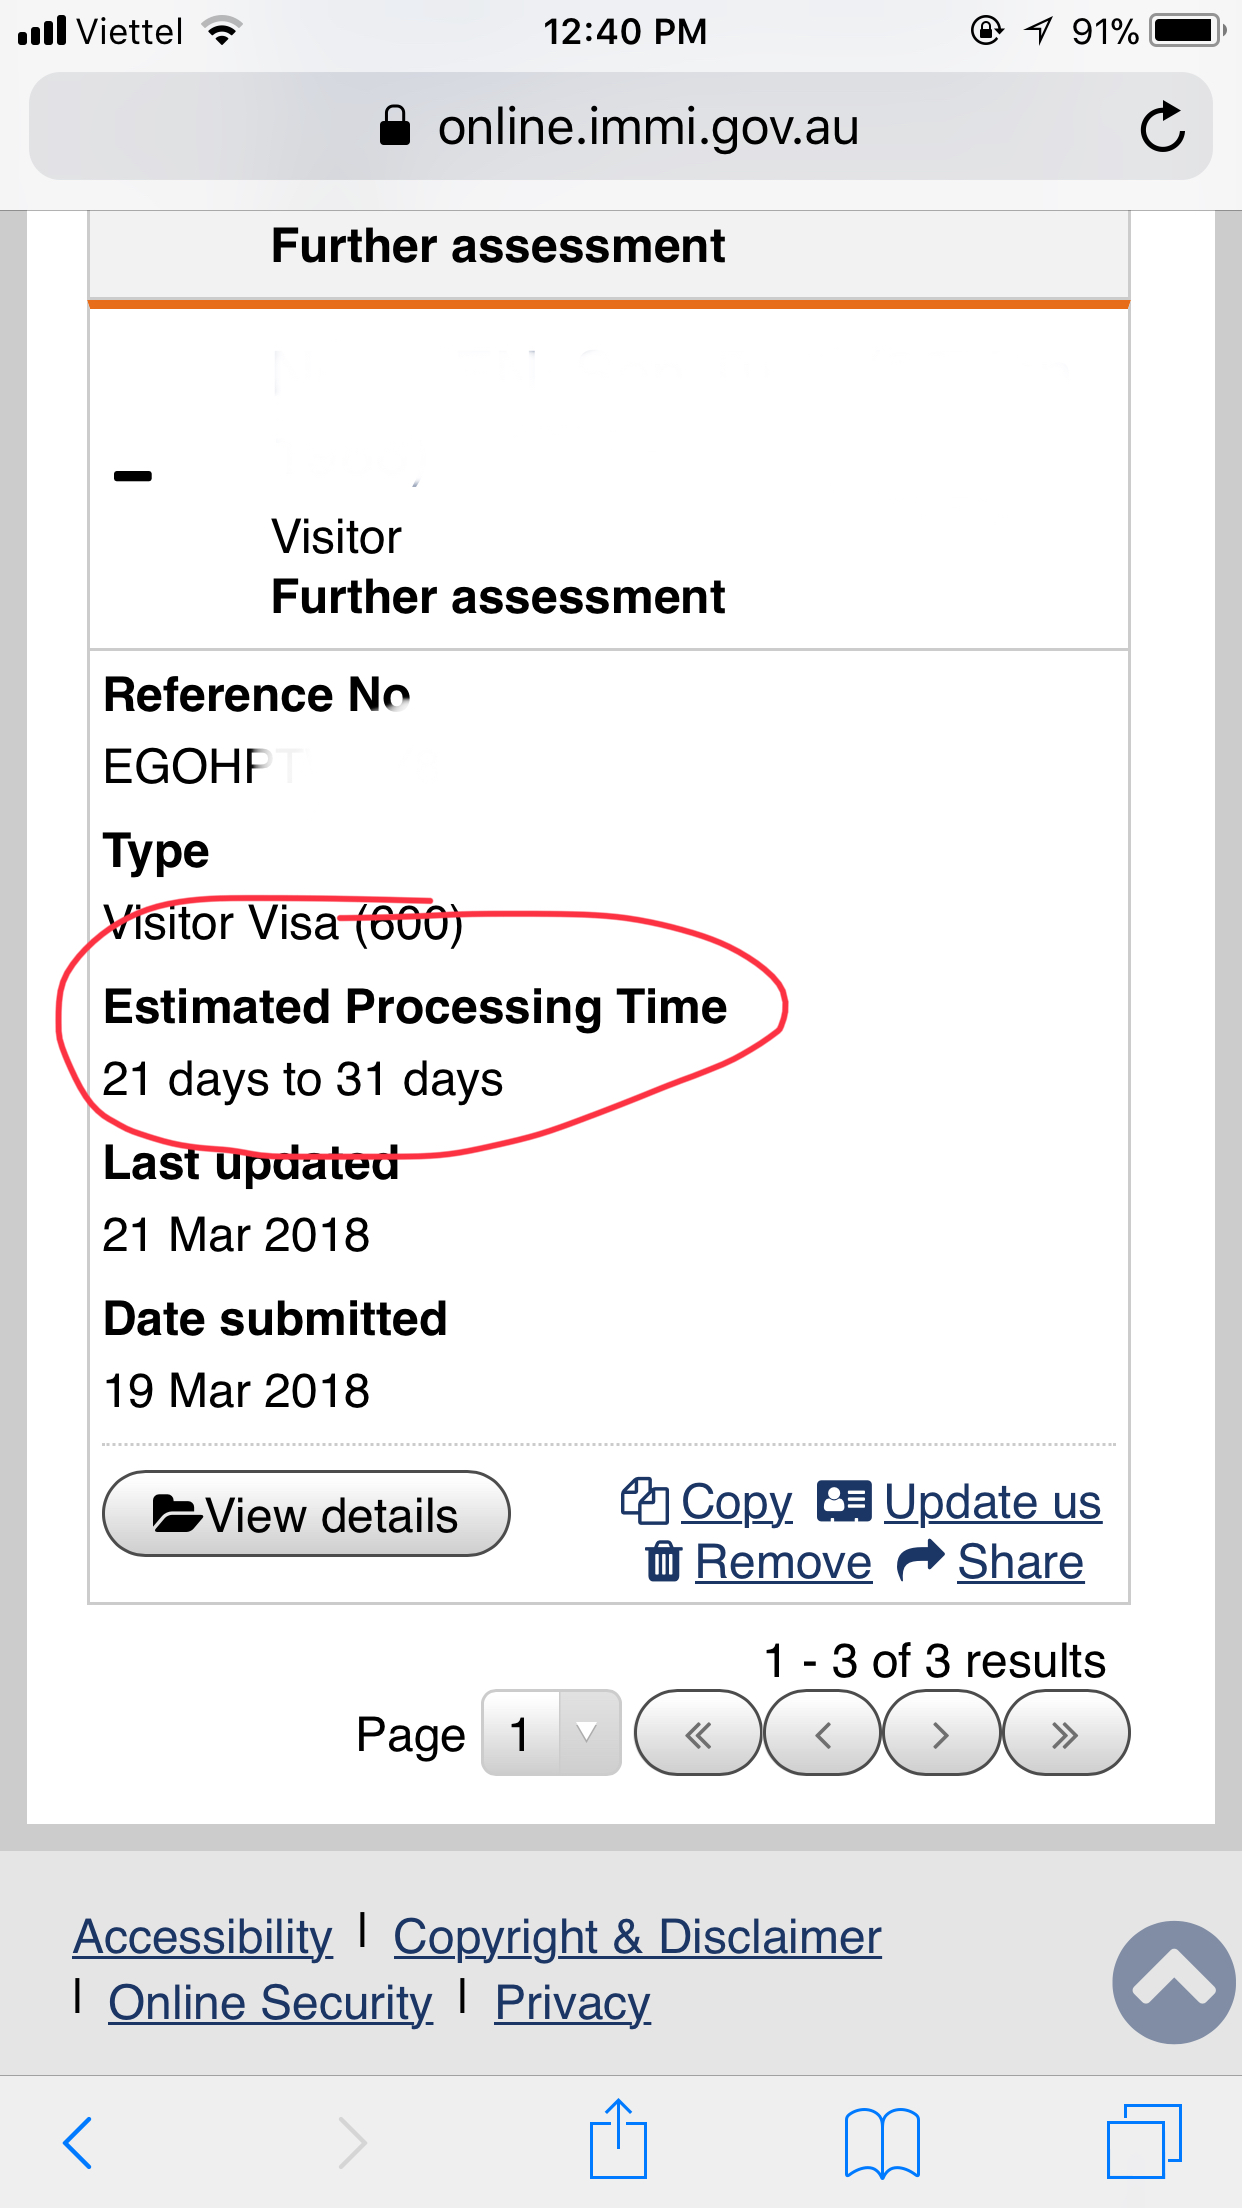Go to previous results page
Screen dimensions: 1242x2208
[x=822, y=1733]
